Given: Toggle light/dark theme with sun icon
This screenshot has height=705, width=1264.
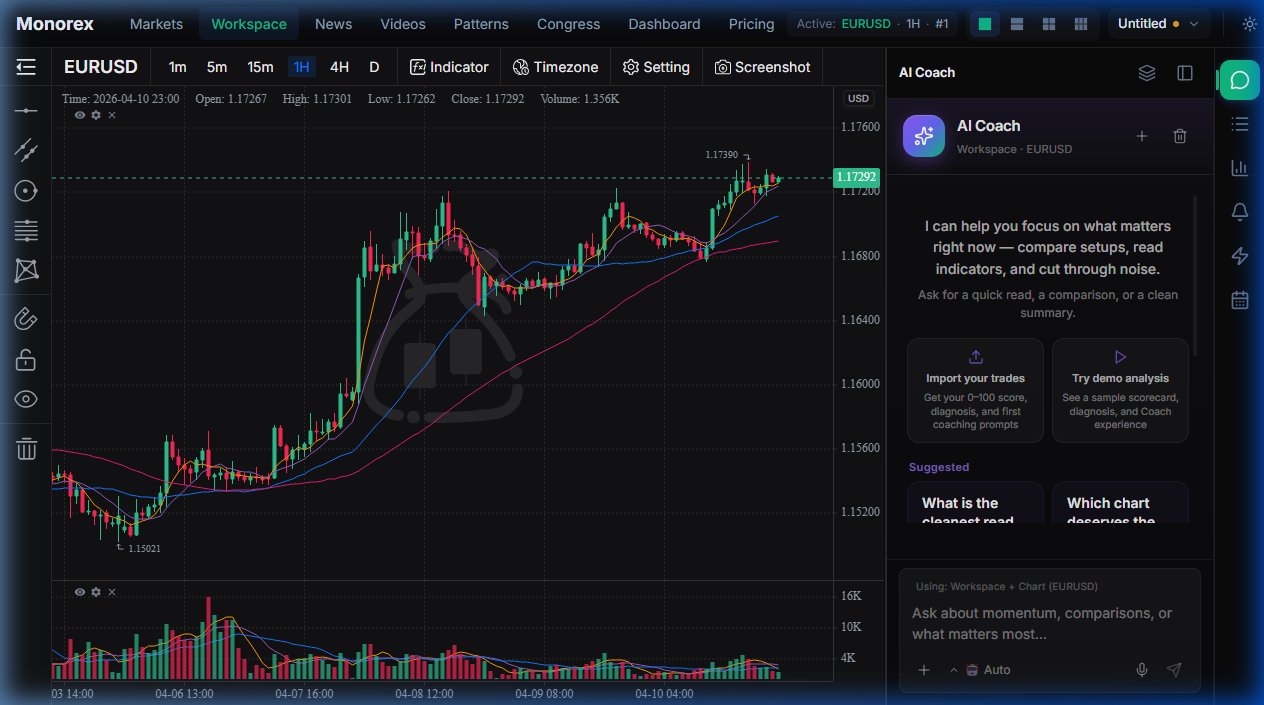Looking at the screenshot, I should pos(1249,24).
